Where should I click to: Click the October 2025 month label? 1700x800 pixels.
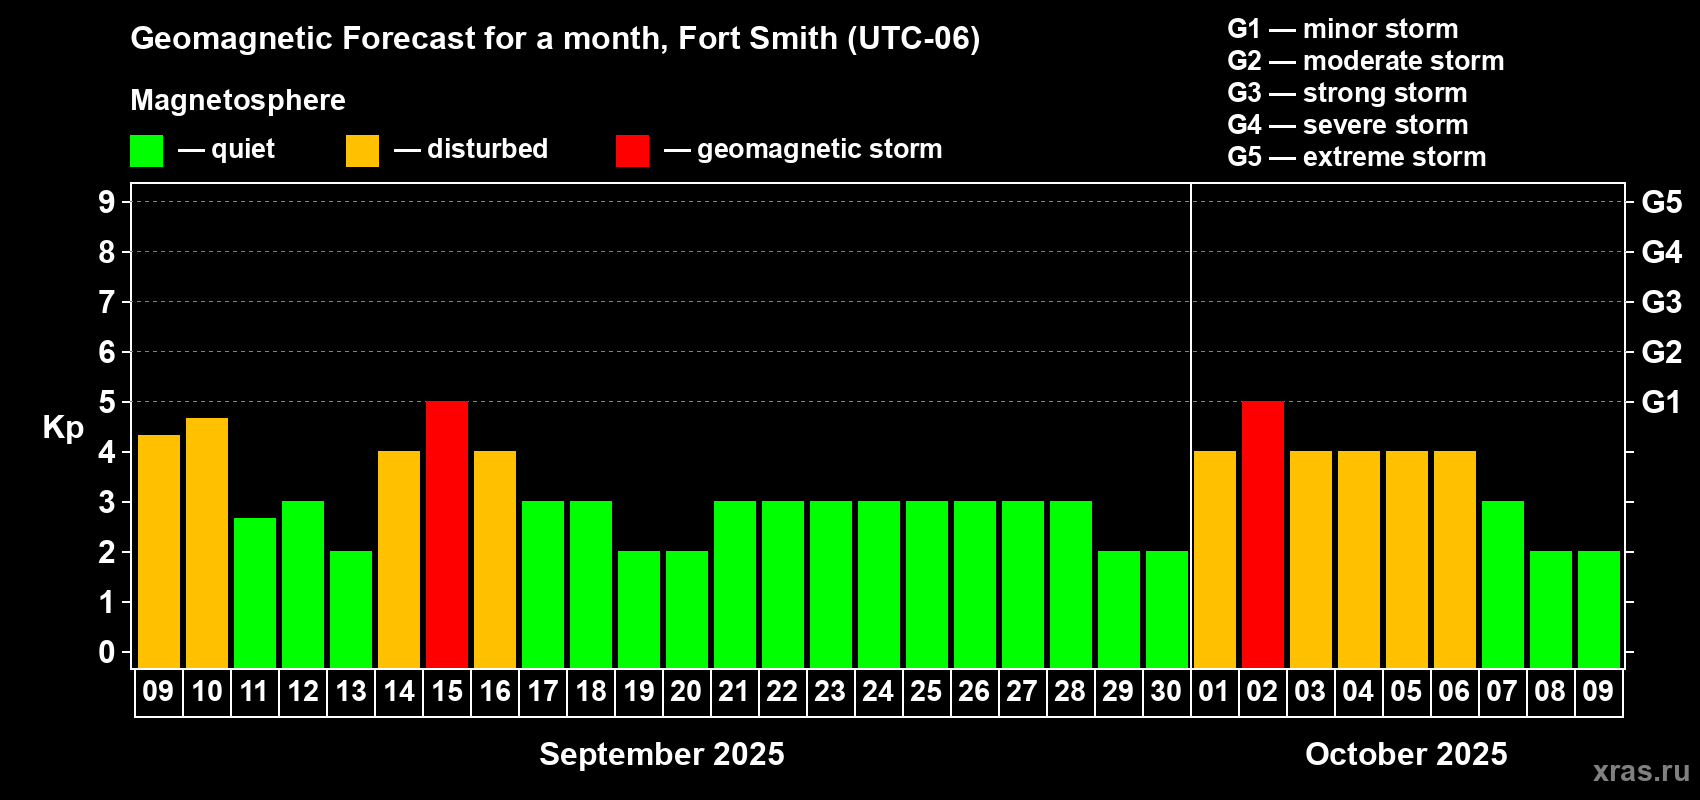(x=1406, y=754)
